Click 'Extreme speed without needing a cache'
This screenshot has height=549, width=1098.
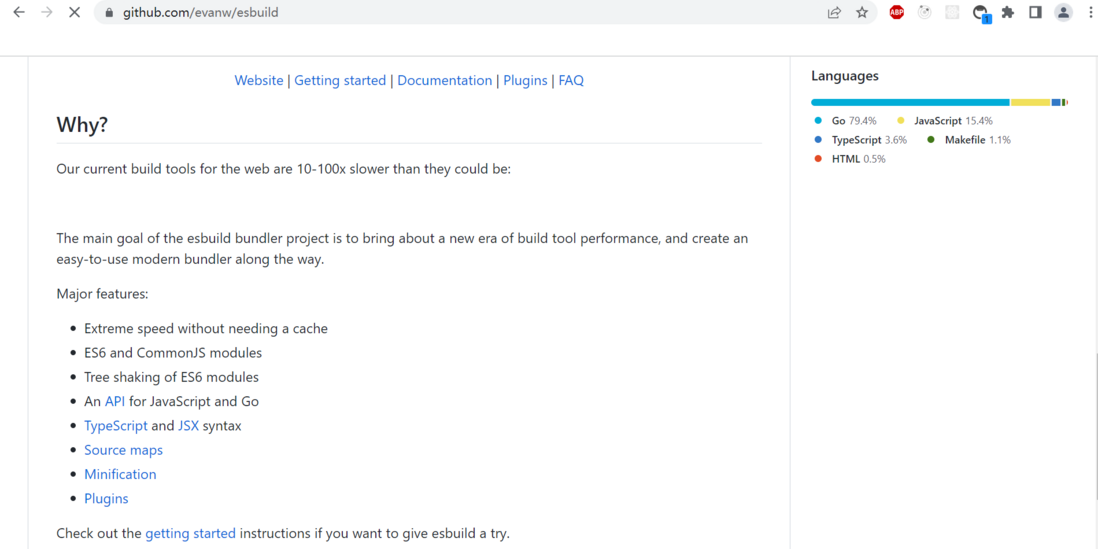206,328
